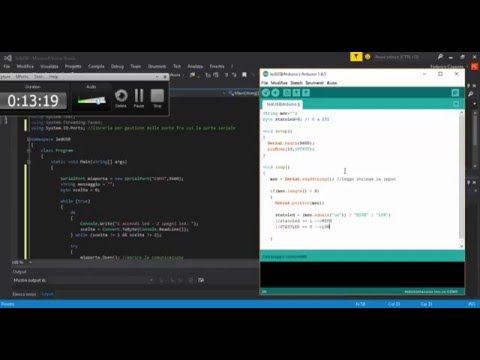This screenshot has height=360, width=480.
Task: Open the recorder Tools menu
Action: pos(40,77)
